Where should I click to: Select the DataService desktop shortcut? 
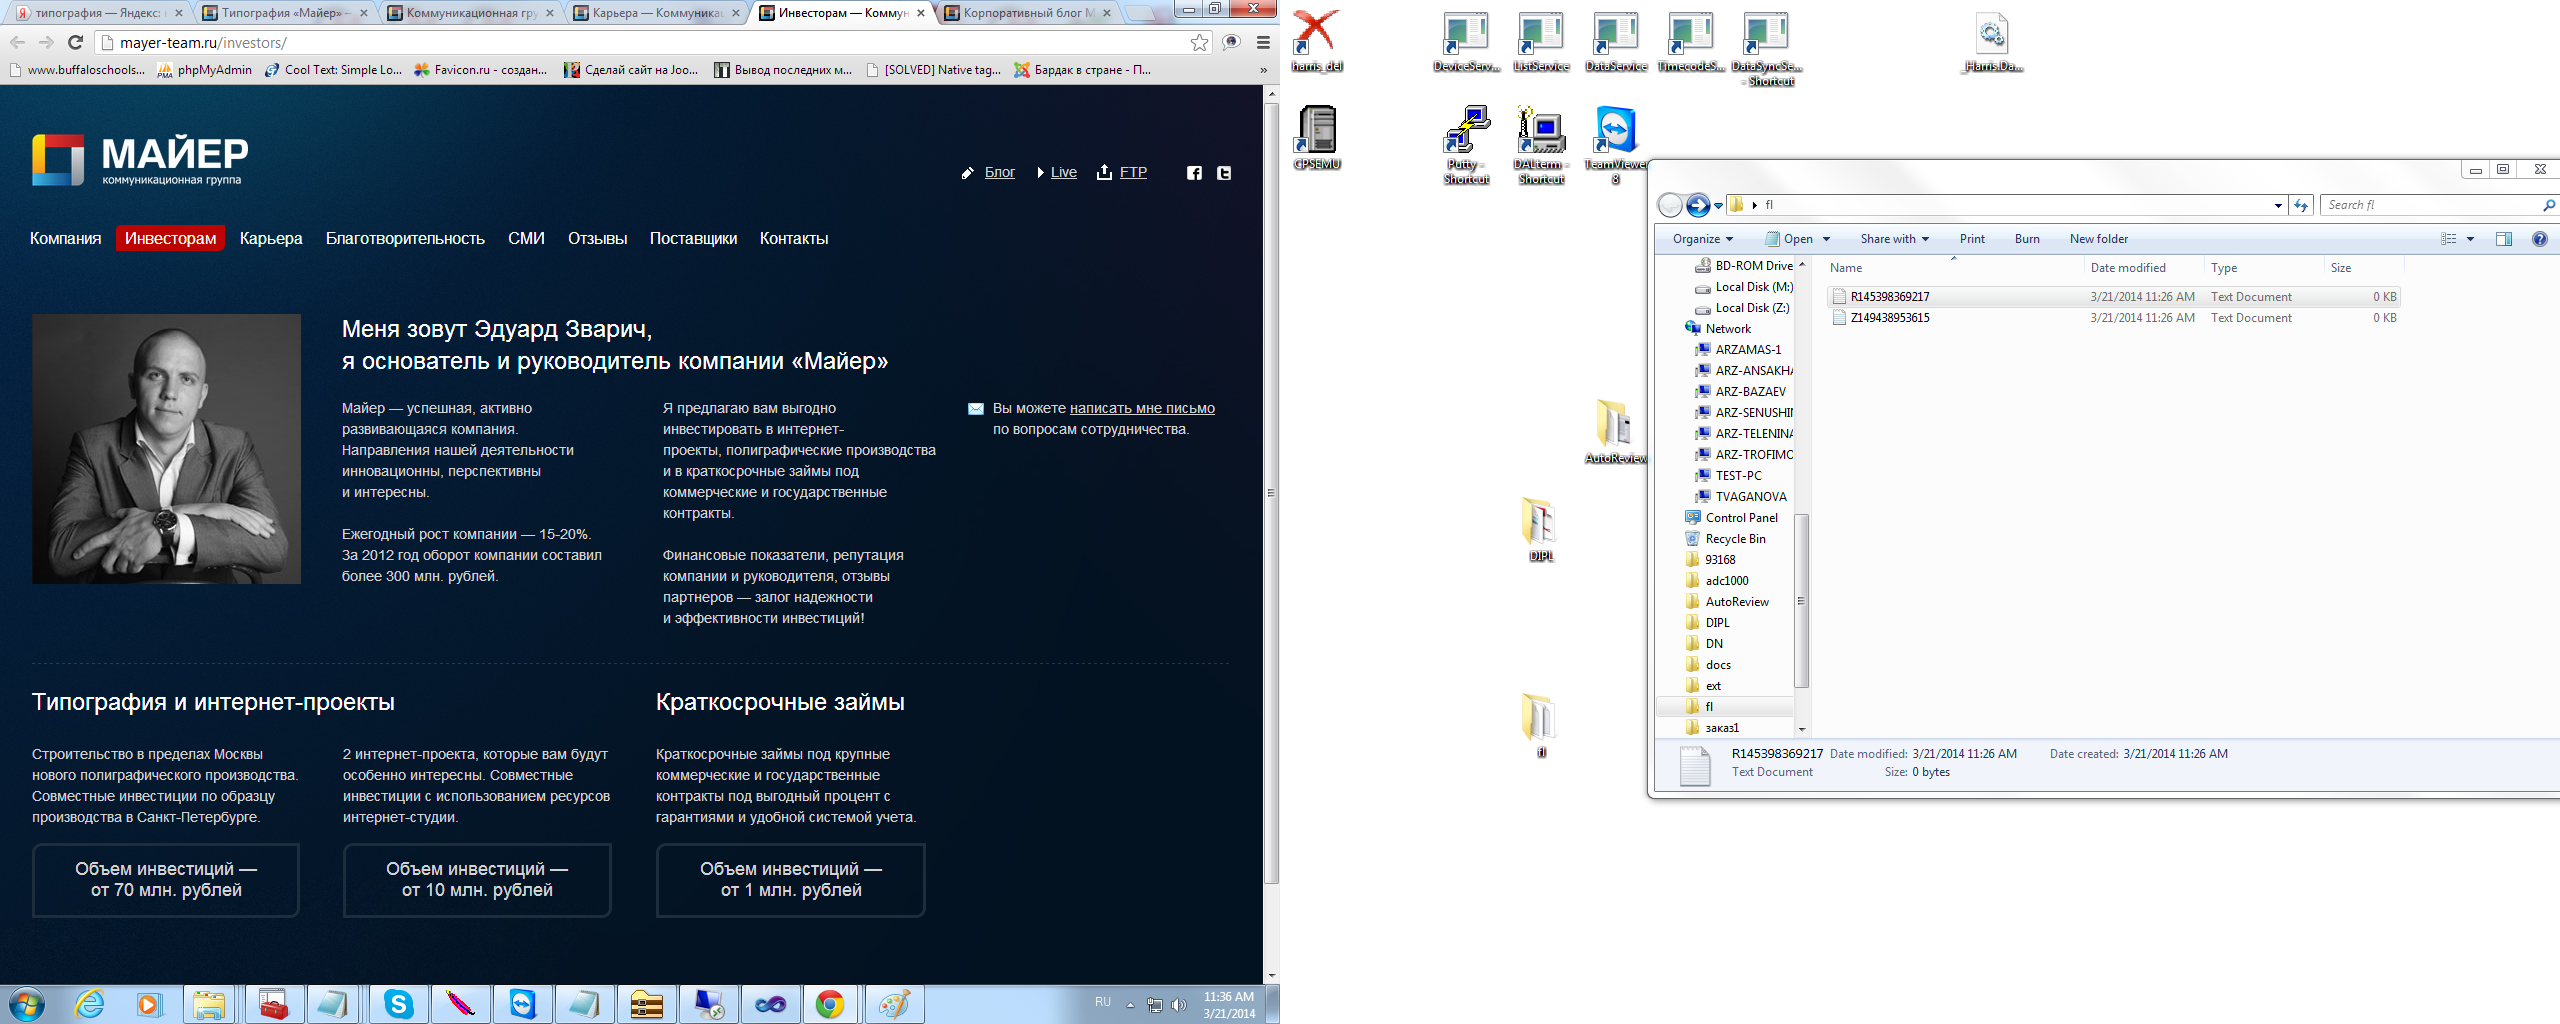[x=1616, y=41]
